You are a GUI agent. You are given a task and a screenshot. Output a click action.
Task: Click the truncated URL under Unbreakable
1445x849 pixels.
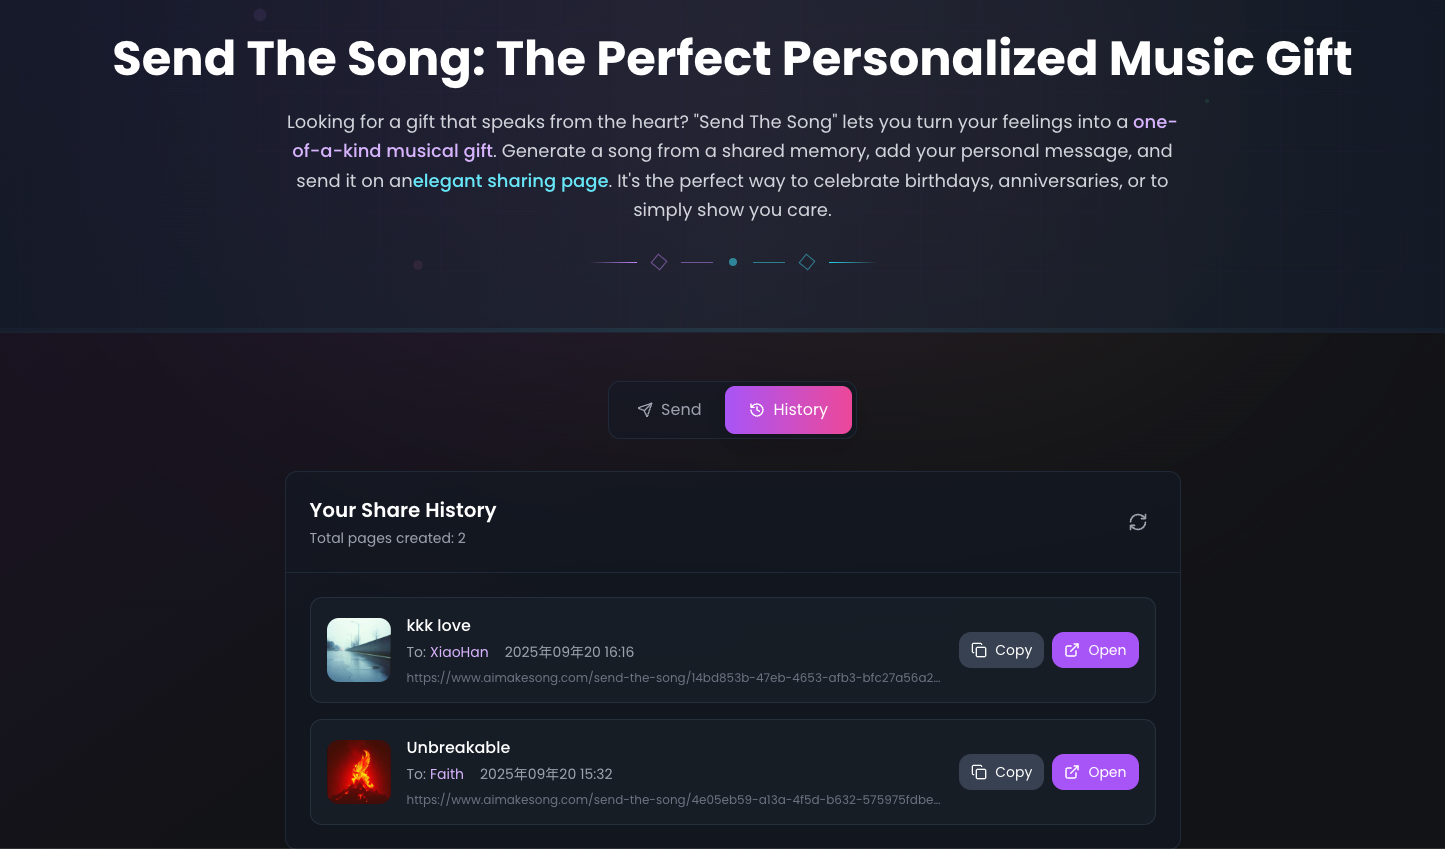(x=673, y=800)
